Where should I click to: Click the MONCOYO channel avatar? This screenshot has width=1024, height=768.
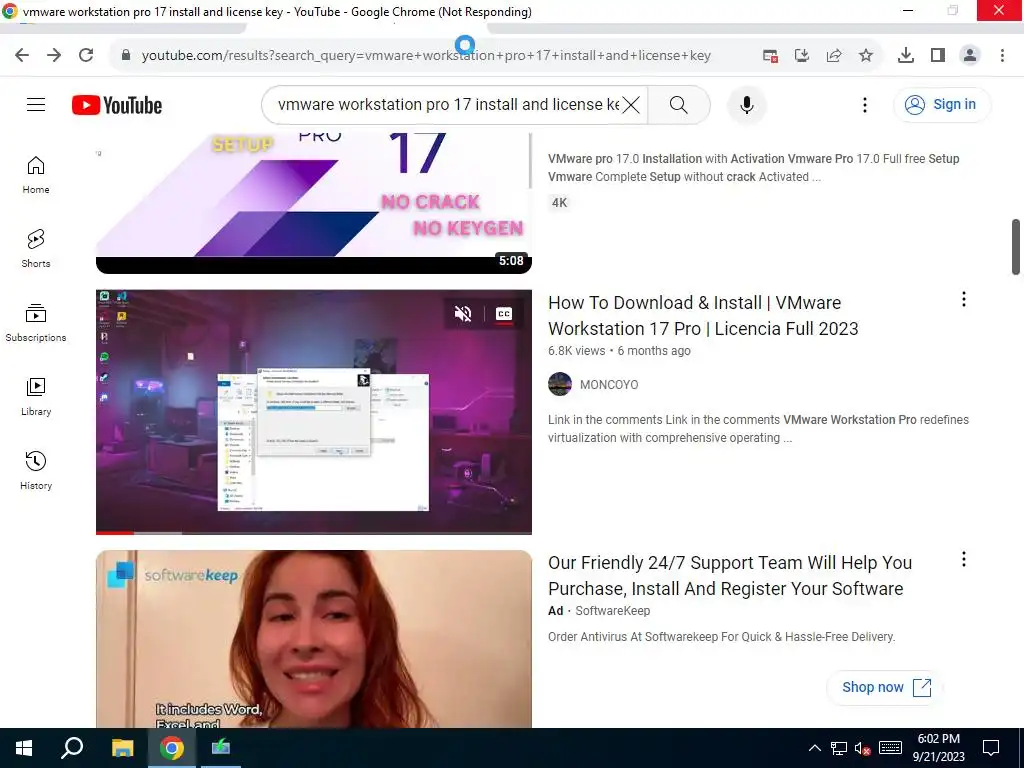(x=560, y=384)
